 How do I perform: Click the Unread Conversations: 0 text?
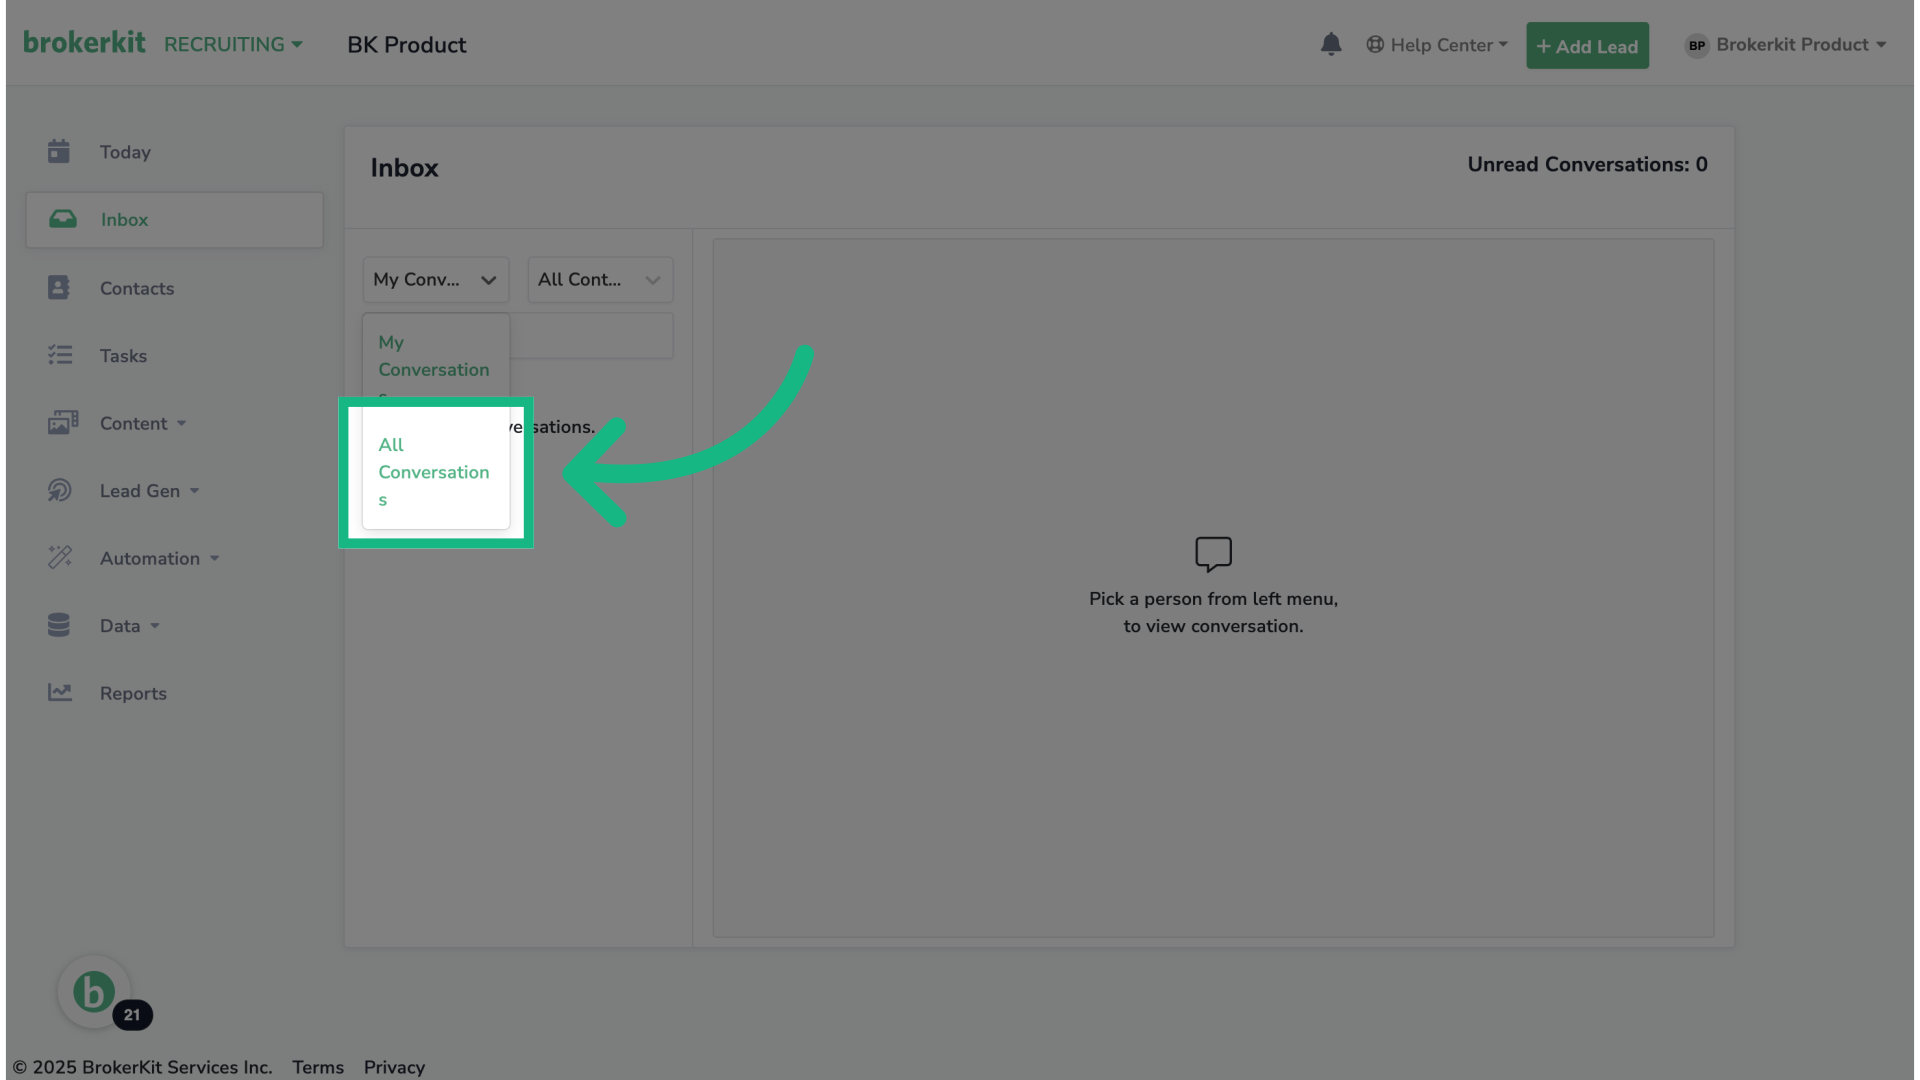[1587, 165]
